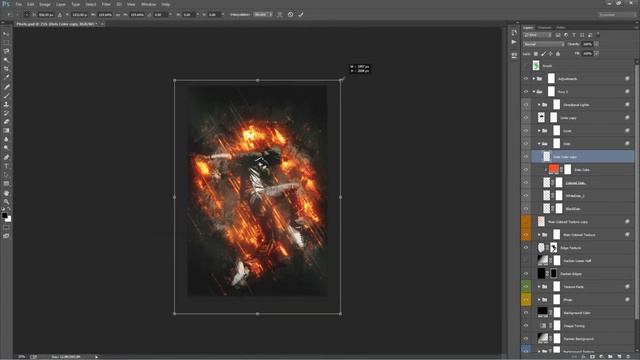Select the Horizontal Type tool
This screenshot has height=360, width=640.
tap(6, 166)
